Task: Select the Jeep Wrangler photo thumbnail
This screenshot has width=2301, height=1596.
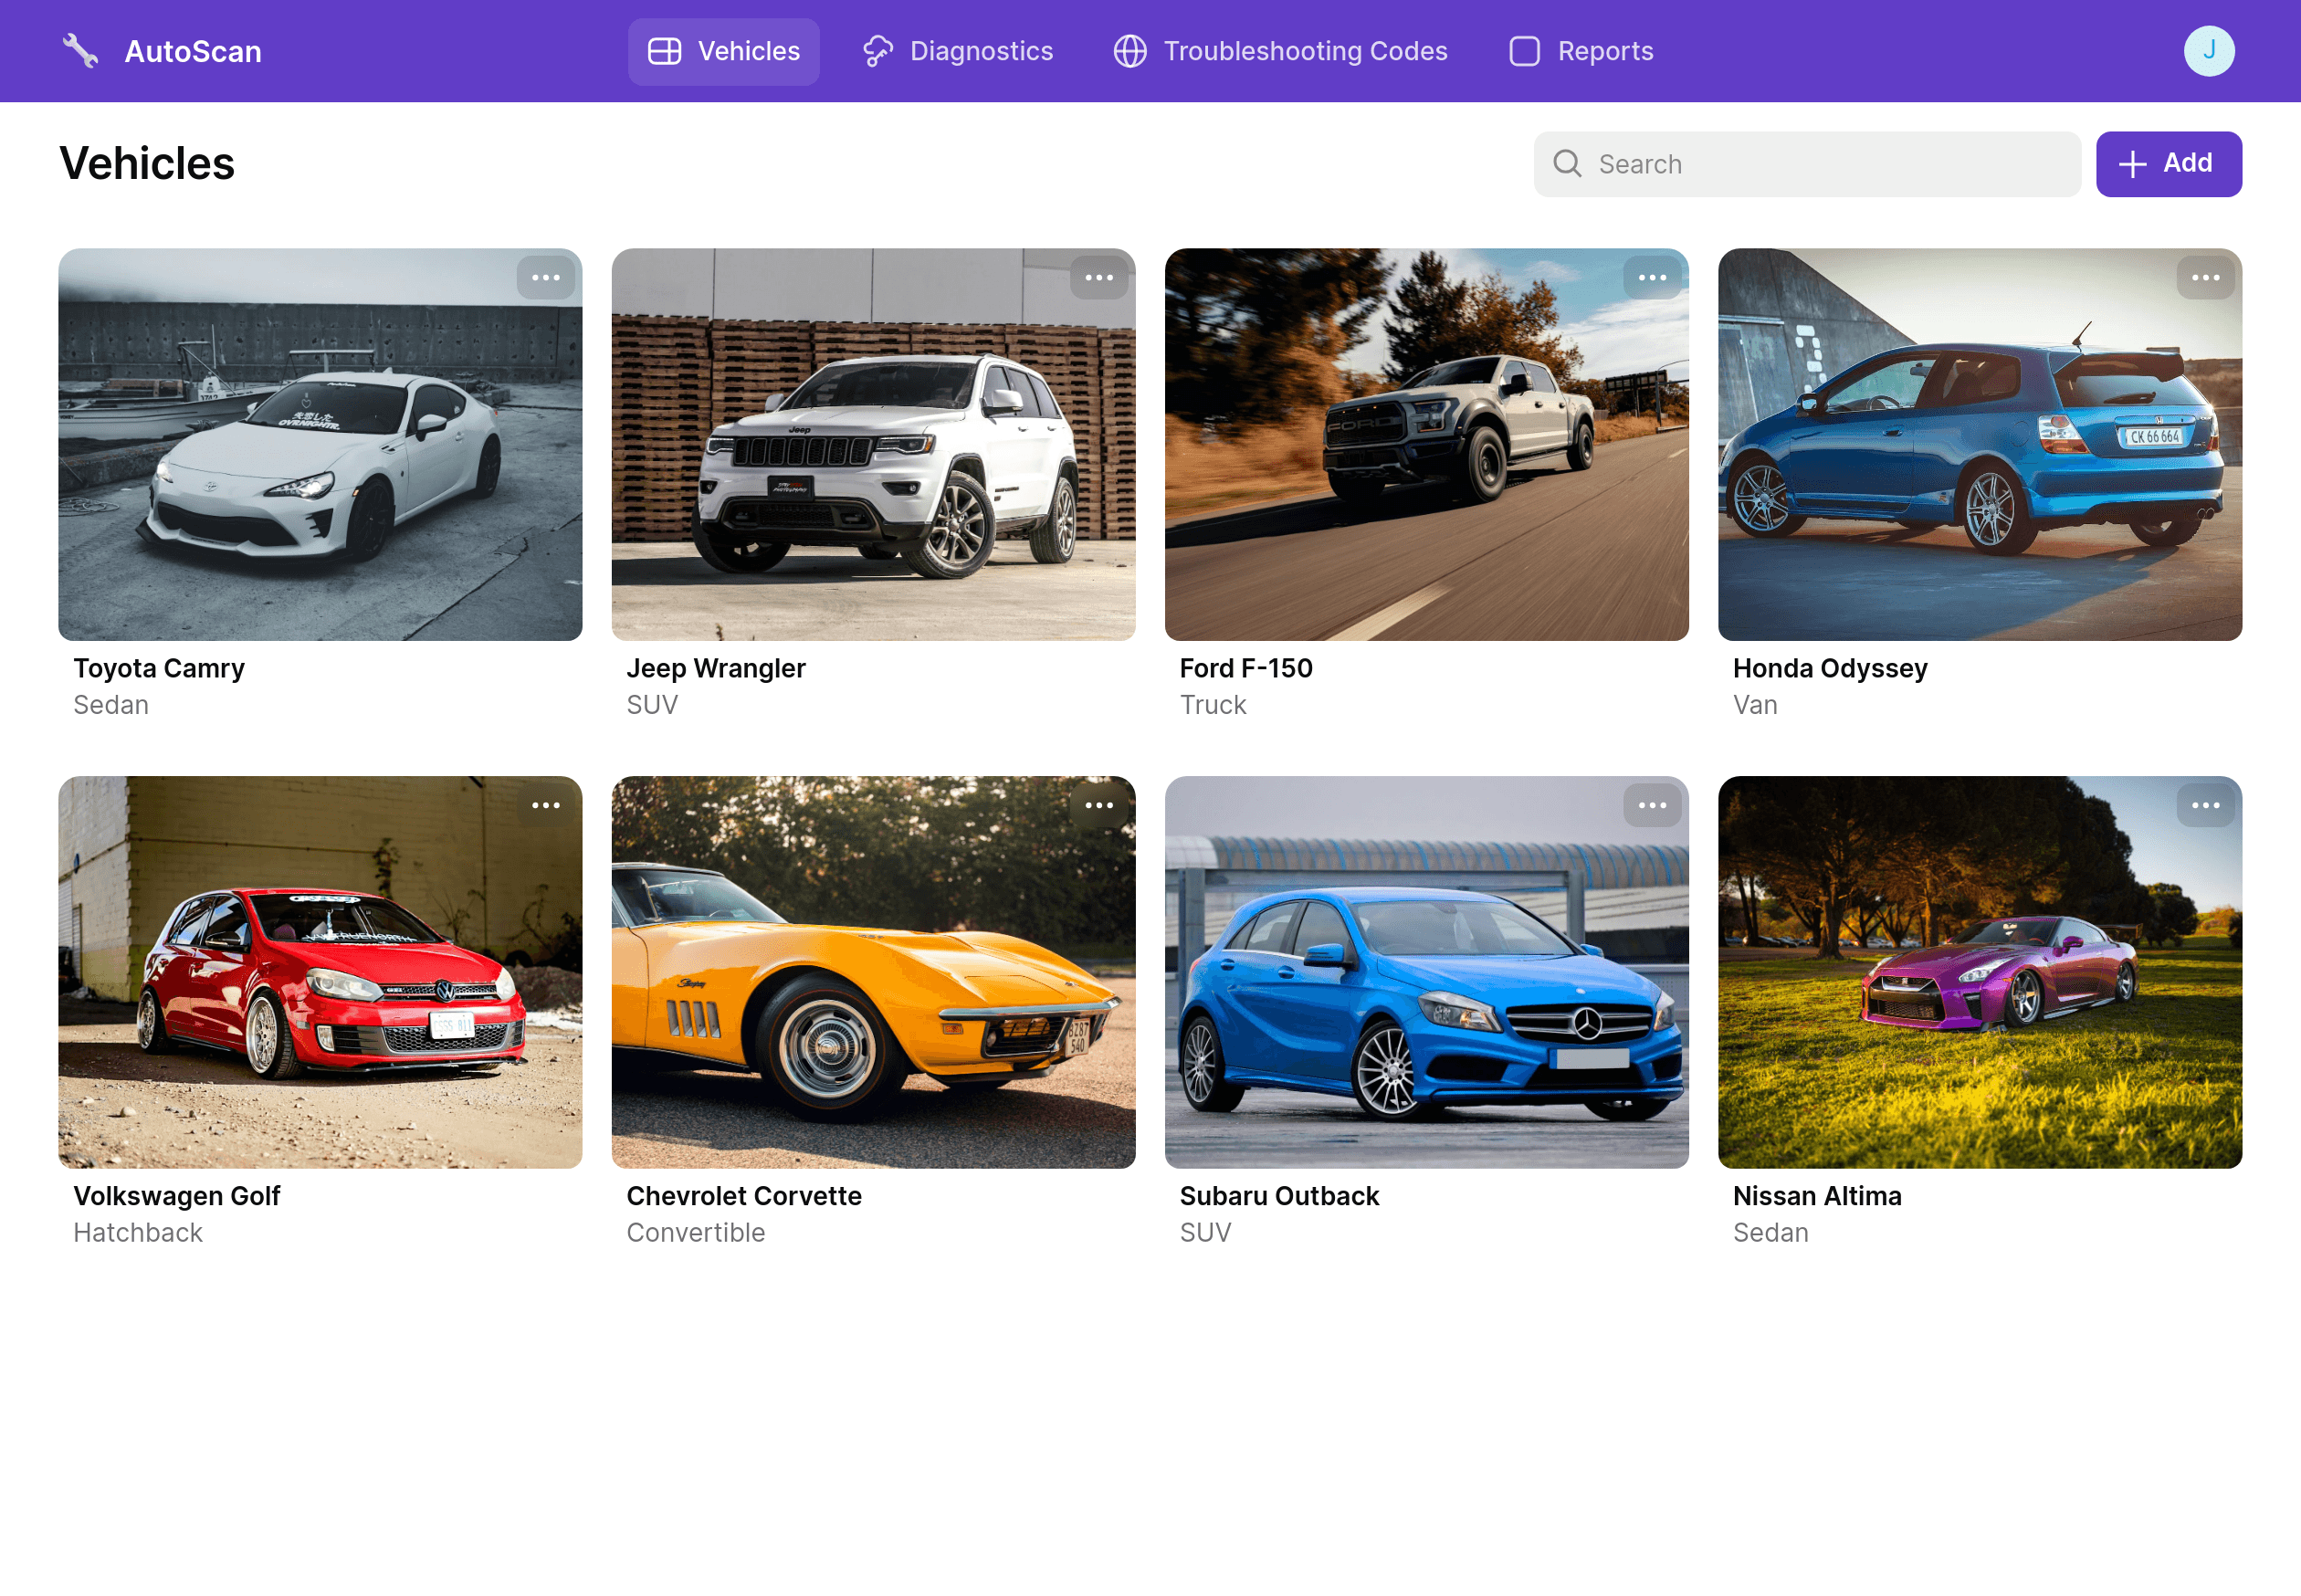Action: pyautogui.click(x=873, y=445)
